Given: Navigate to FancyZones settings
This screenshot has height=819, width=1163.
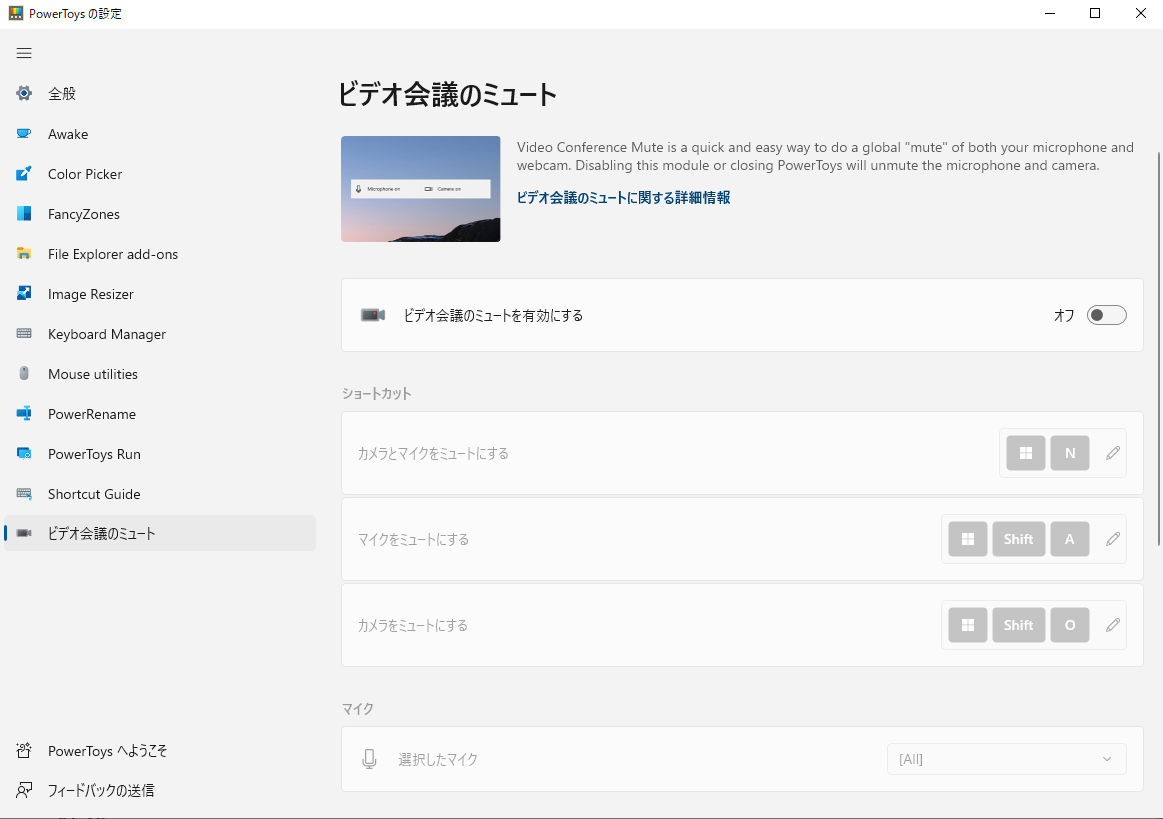Looking at the screenshot, I should pos(159,214).
